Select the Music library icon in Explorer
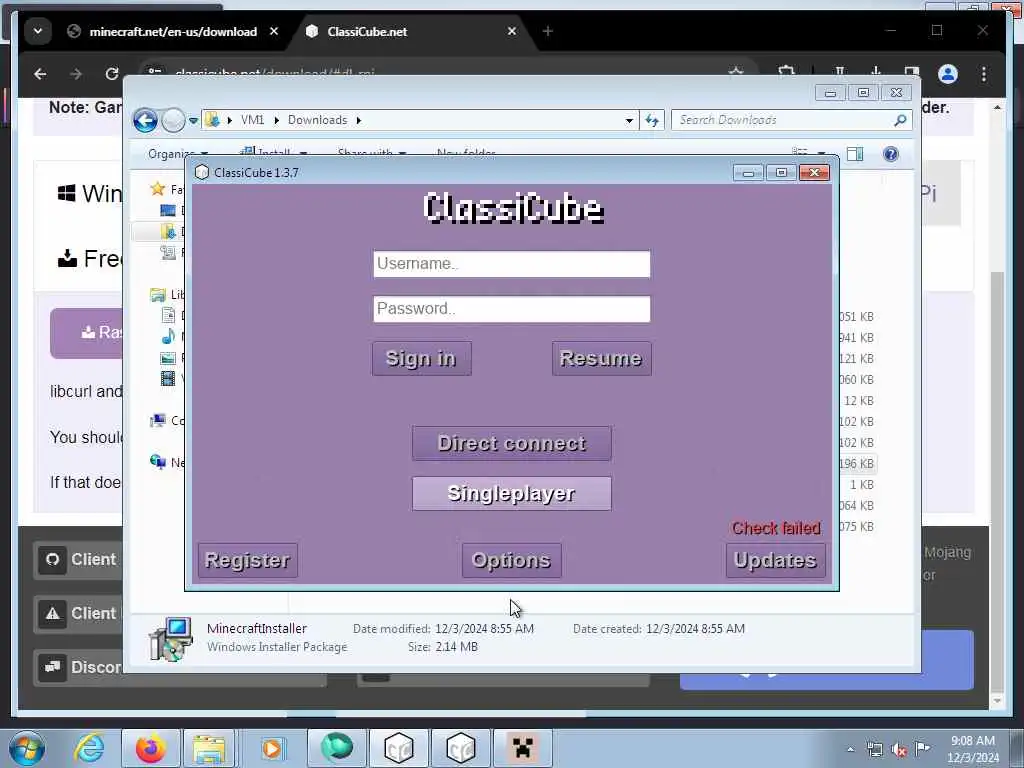1024x768 pixels. 168,337
